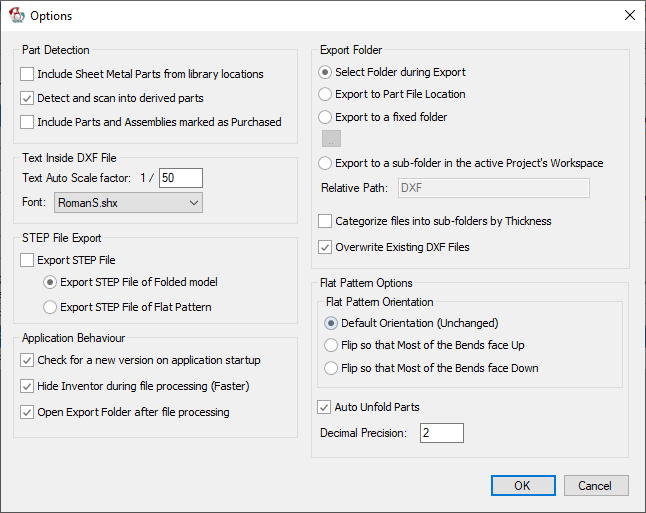Click the folder browse ellipsis button
Screen dimensions: 646x513
pos(332,139)
